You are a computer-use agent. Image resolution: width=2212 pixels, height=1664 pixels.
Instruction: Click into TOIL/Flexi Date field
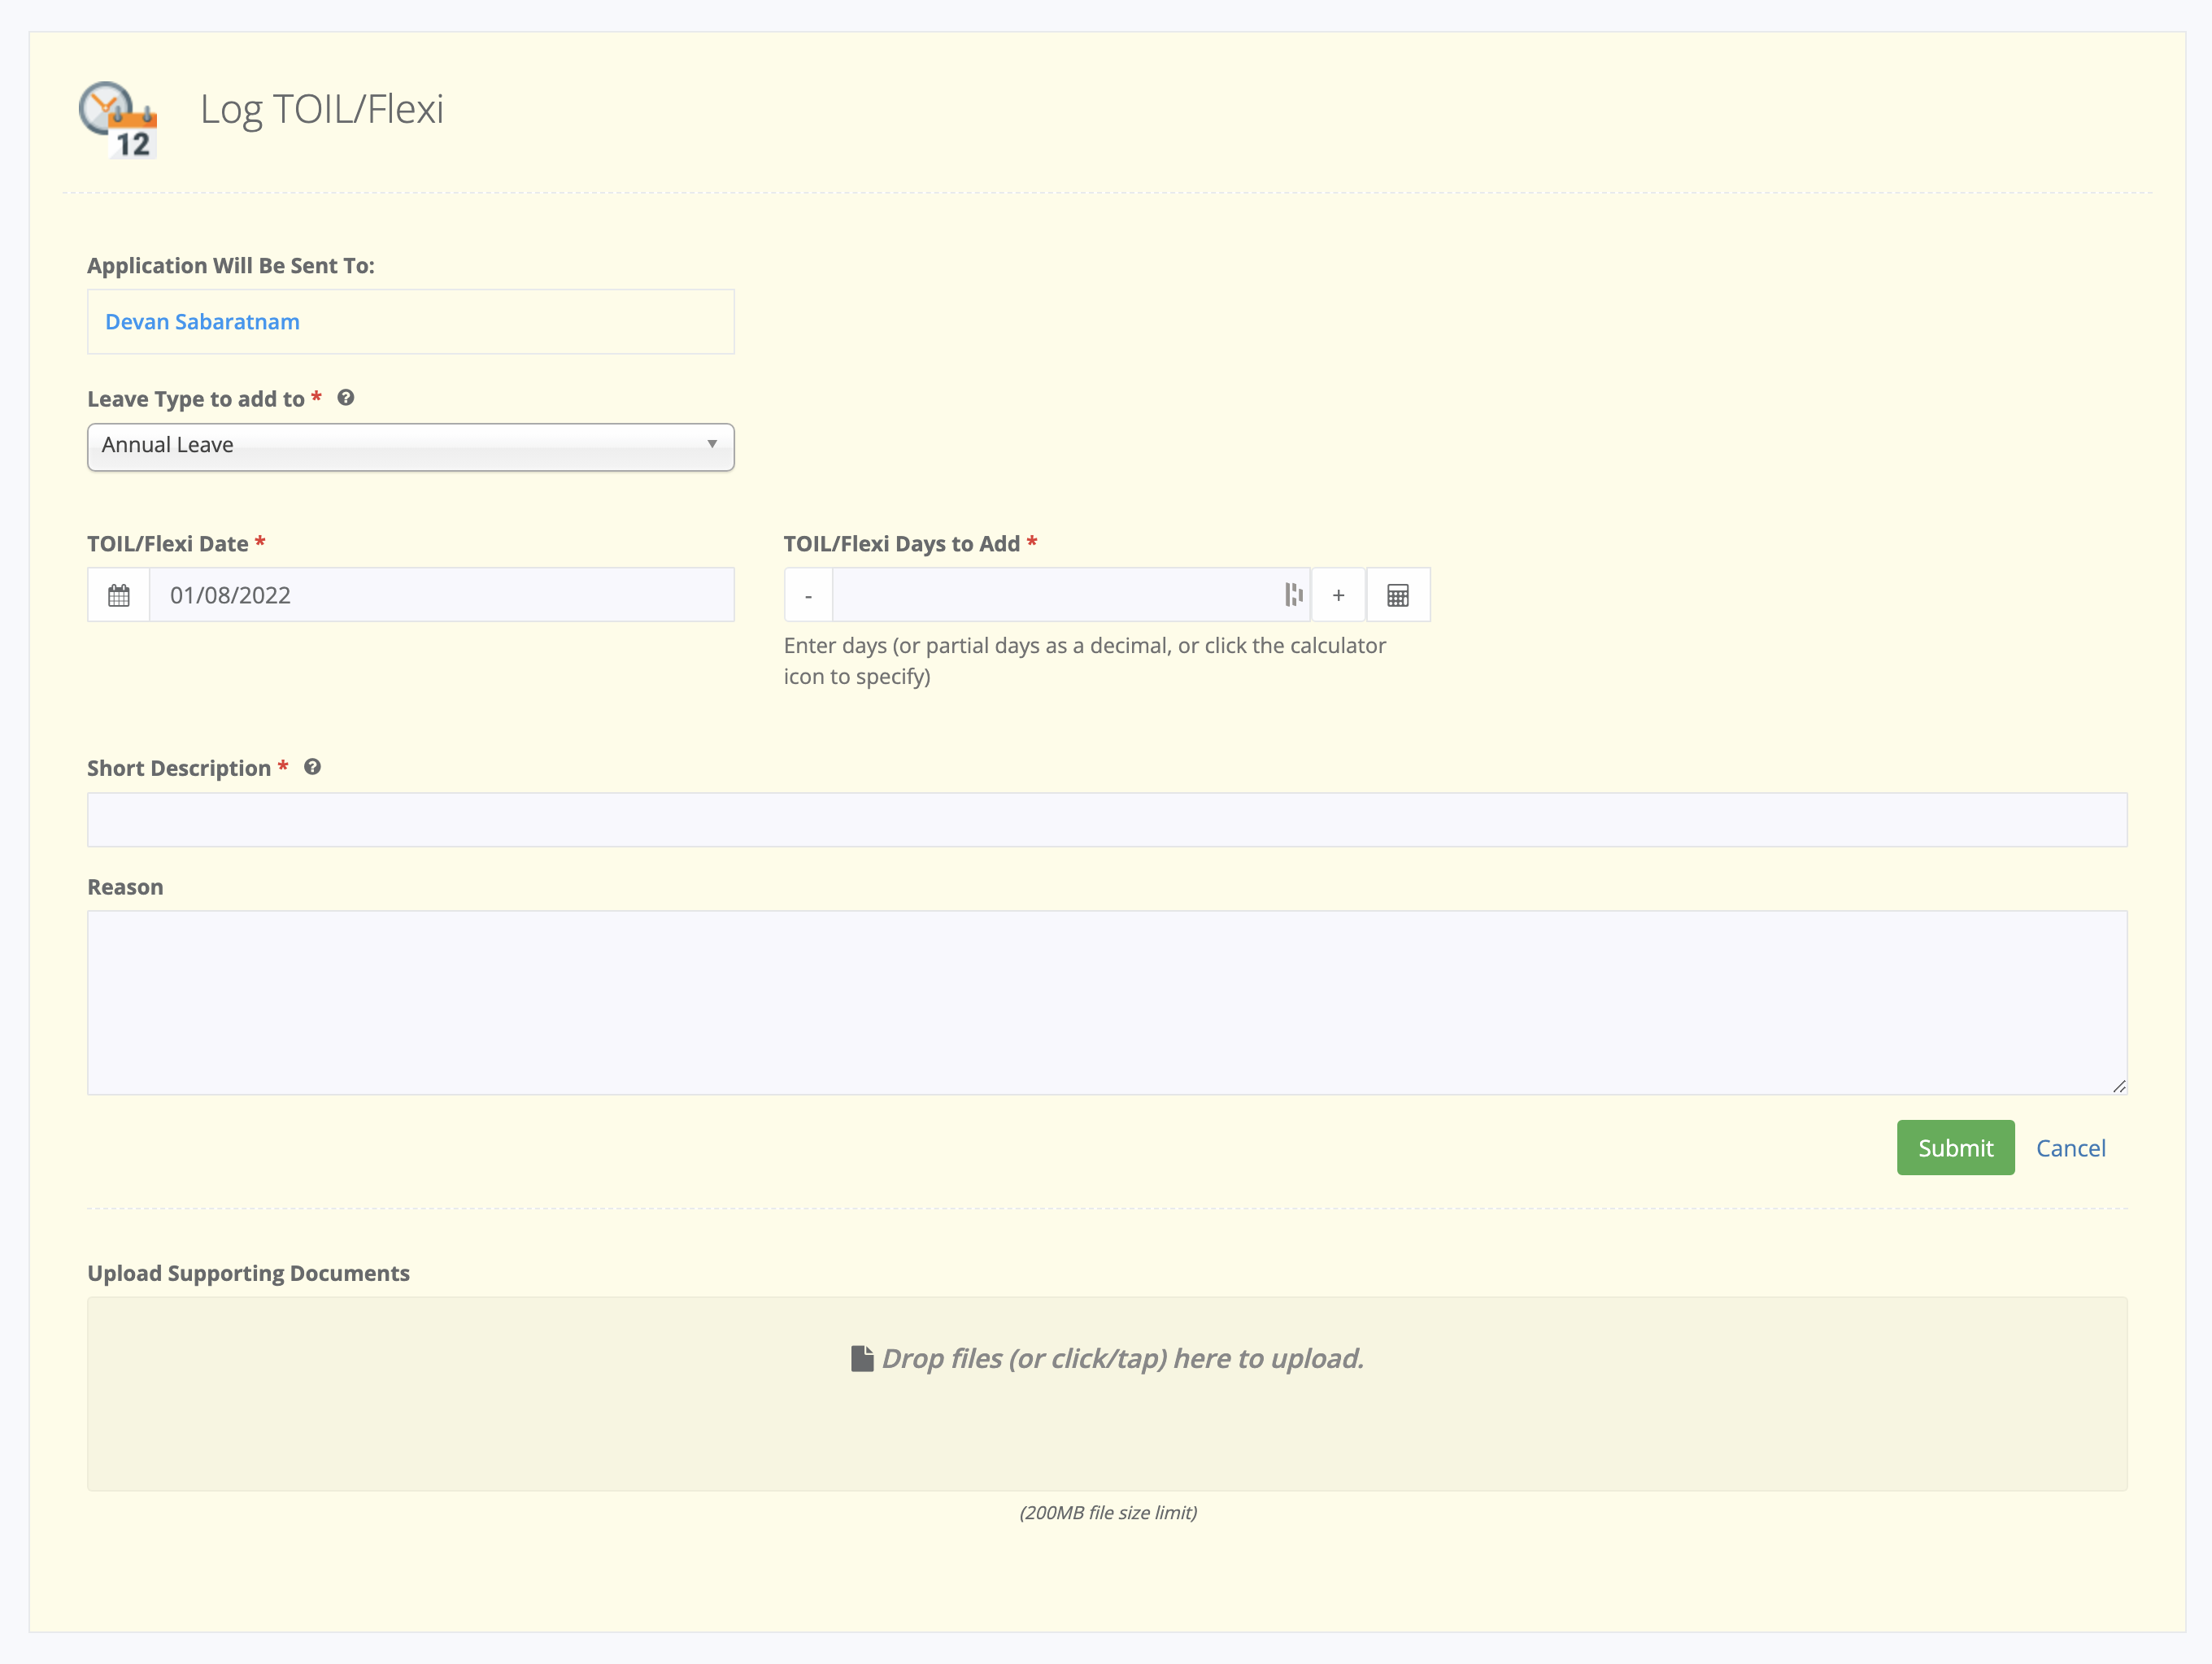tap(440, 595)
